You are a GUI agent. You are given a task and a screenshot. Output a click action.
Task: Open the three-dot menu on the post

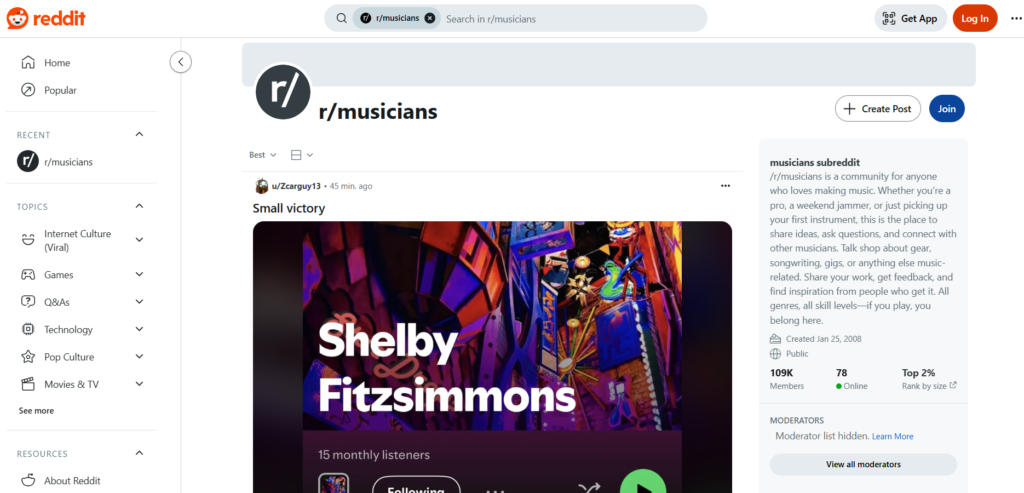725,186
